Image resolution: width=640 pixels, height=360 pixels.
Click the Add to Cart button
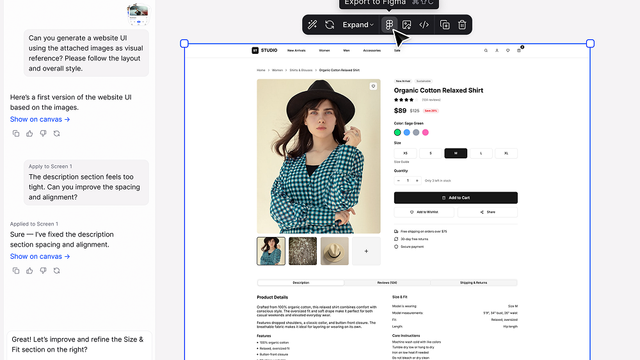456,198
